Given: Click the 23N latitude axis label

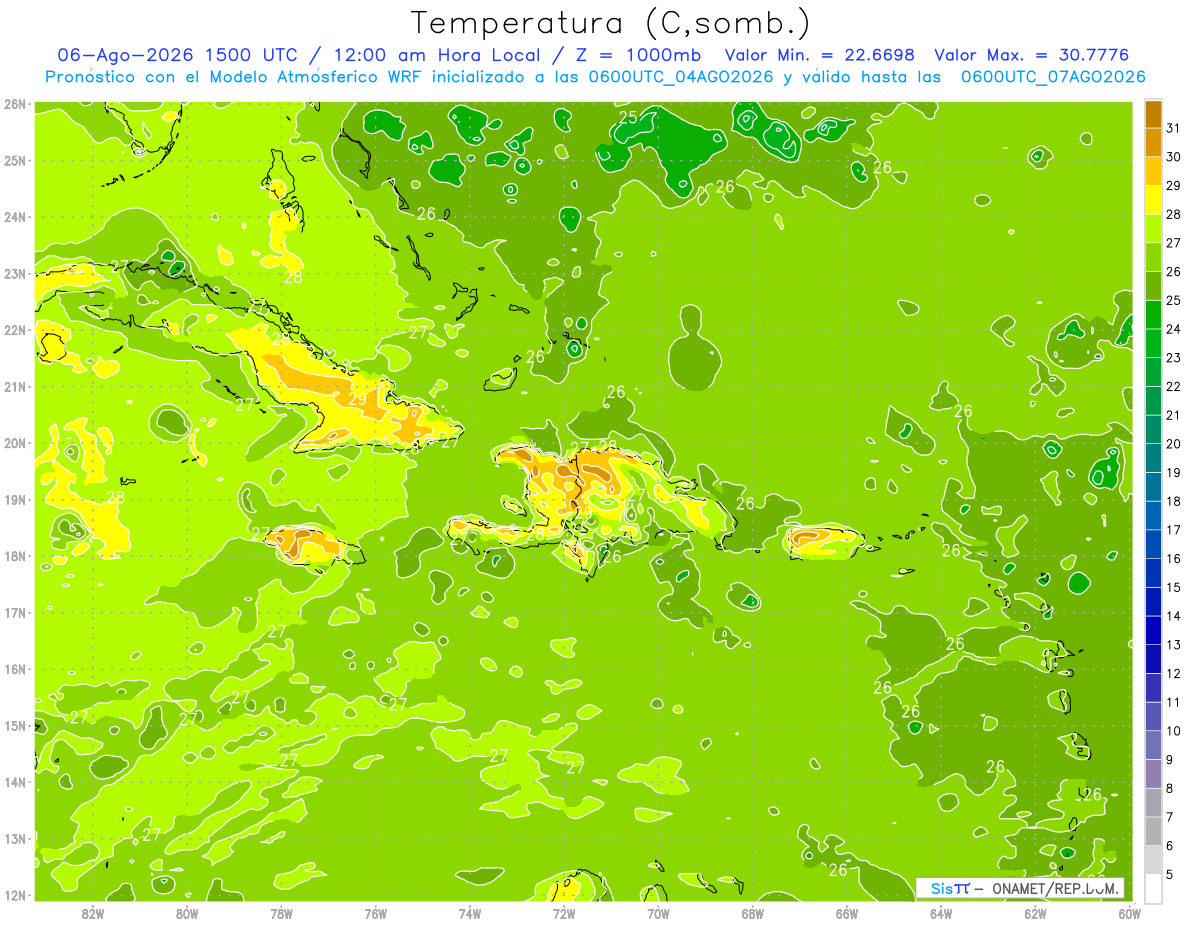Looking at the screenshot, I should pos(15,273).
